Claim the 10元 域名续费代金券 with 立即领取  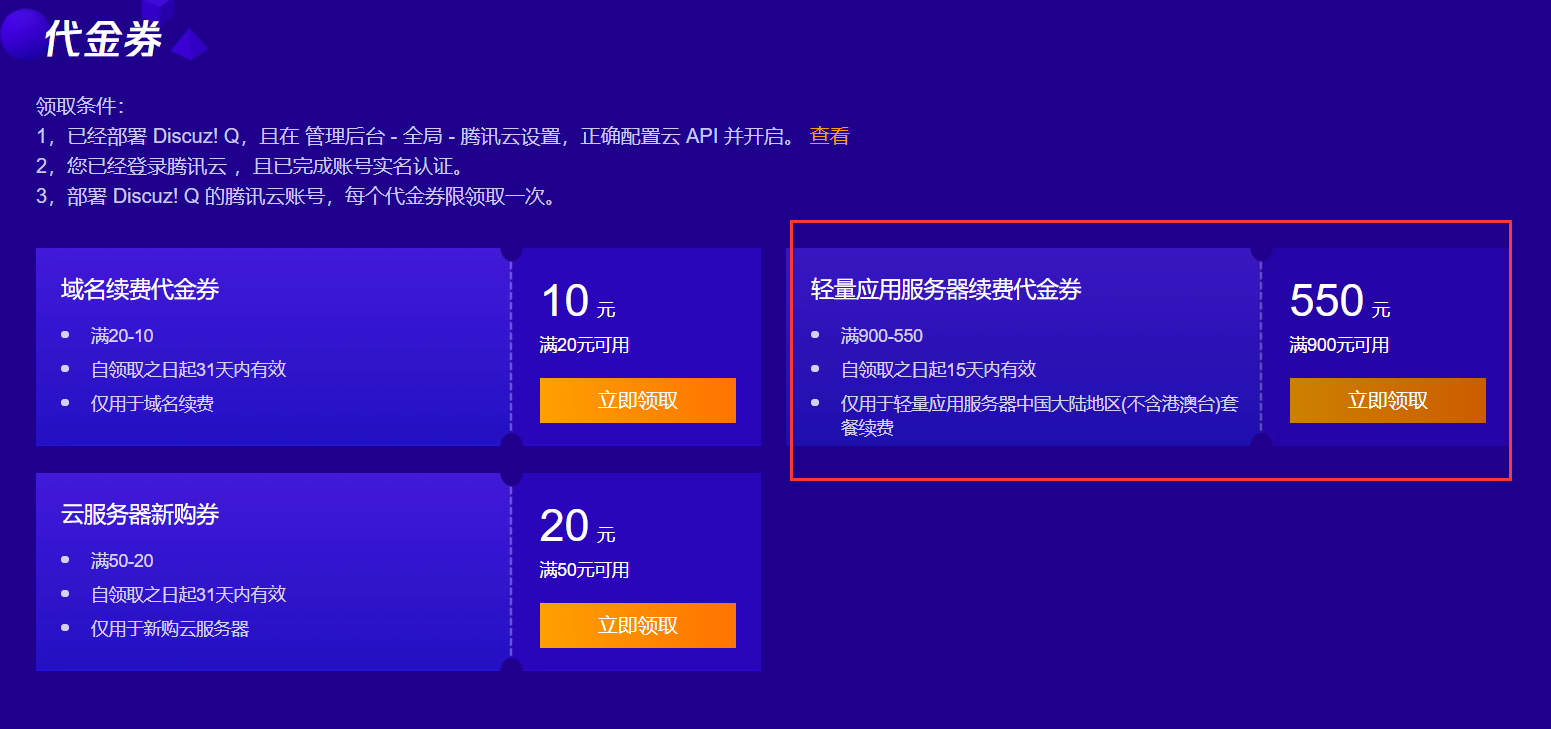point(638,400)
